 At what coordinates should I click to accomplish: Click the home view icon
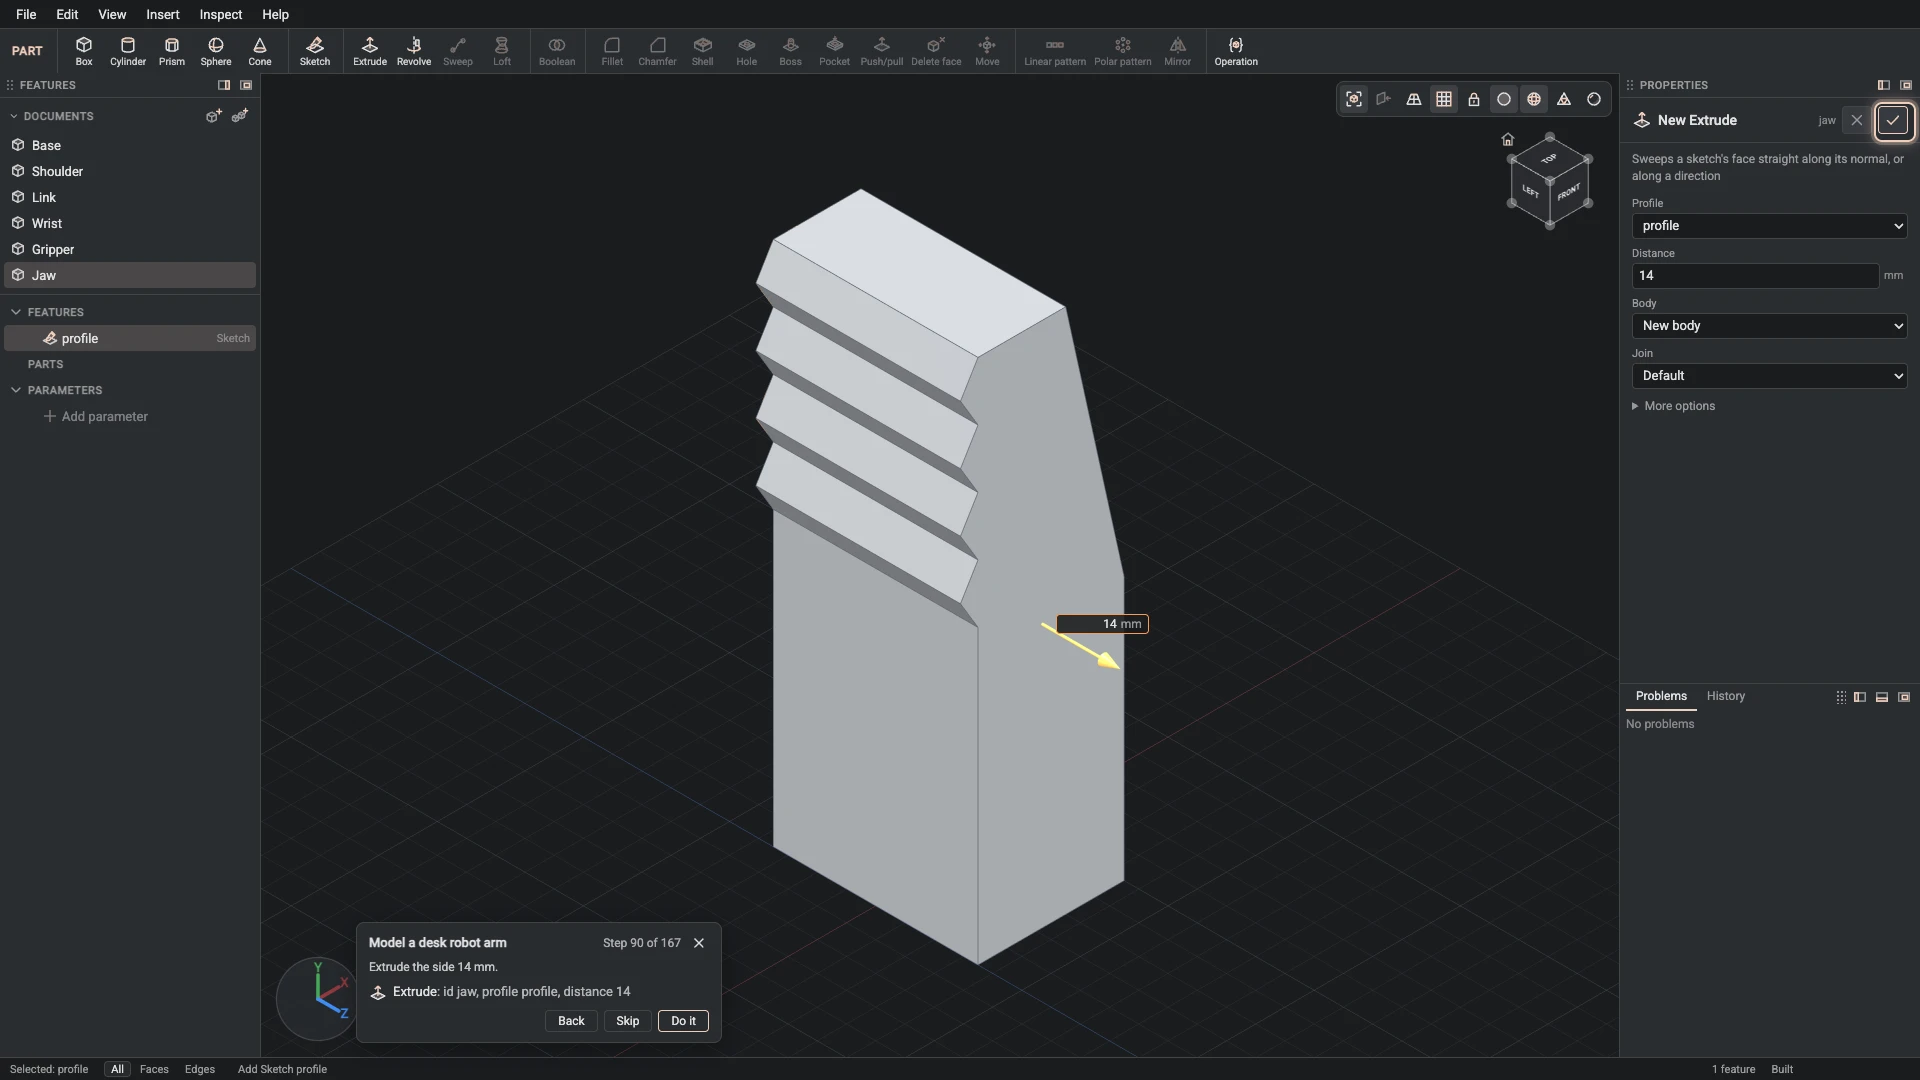1508,139
